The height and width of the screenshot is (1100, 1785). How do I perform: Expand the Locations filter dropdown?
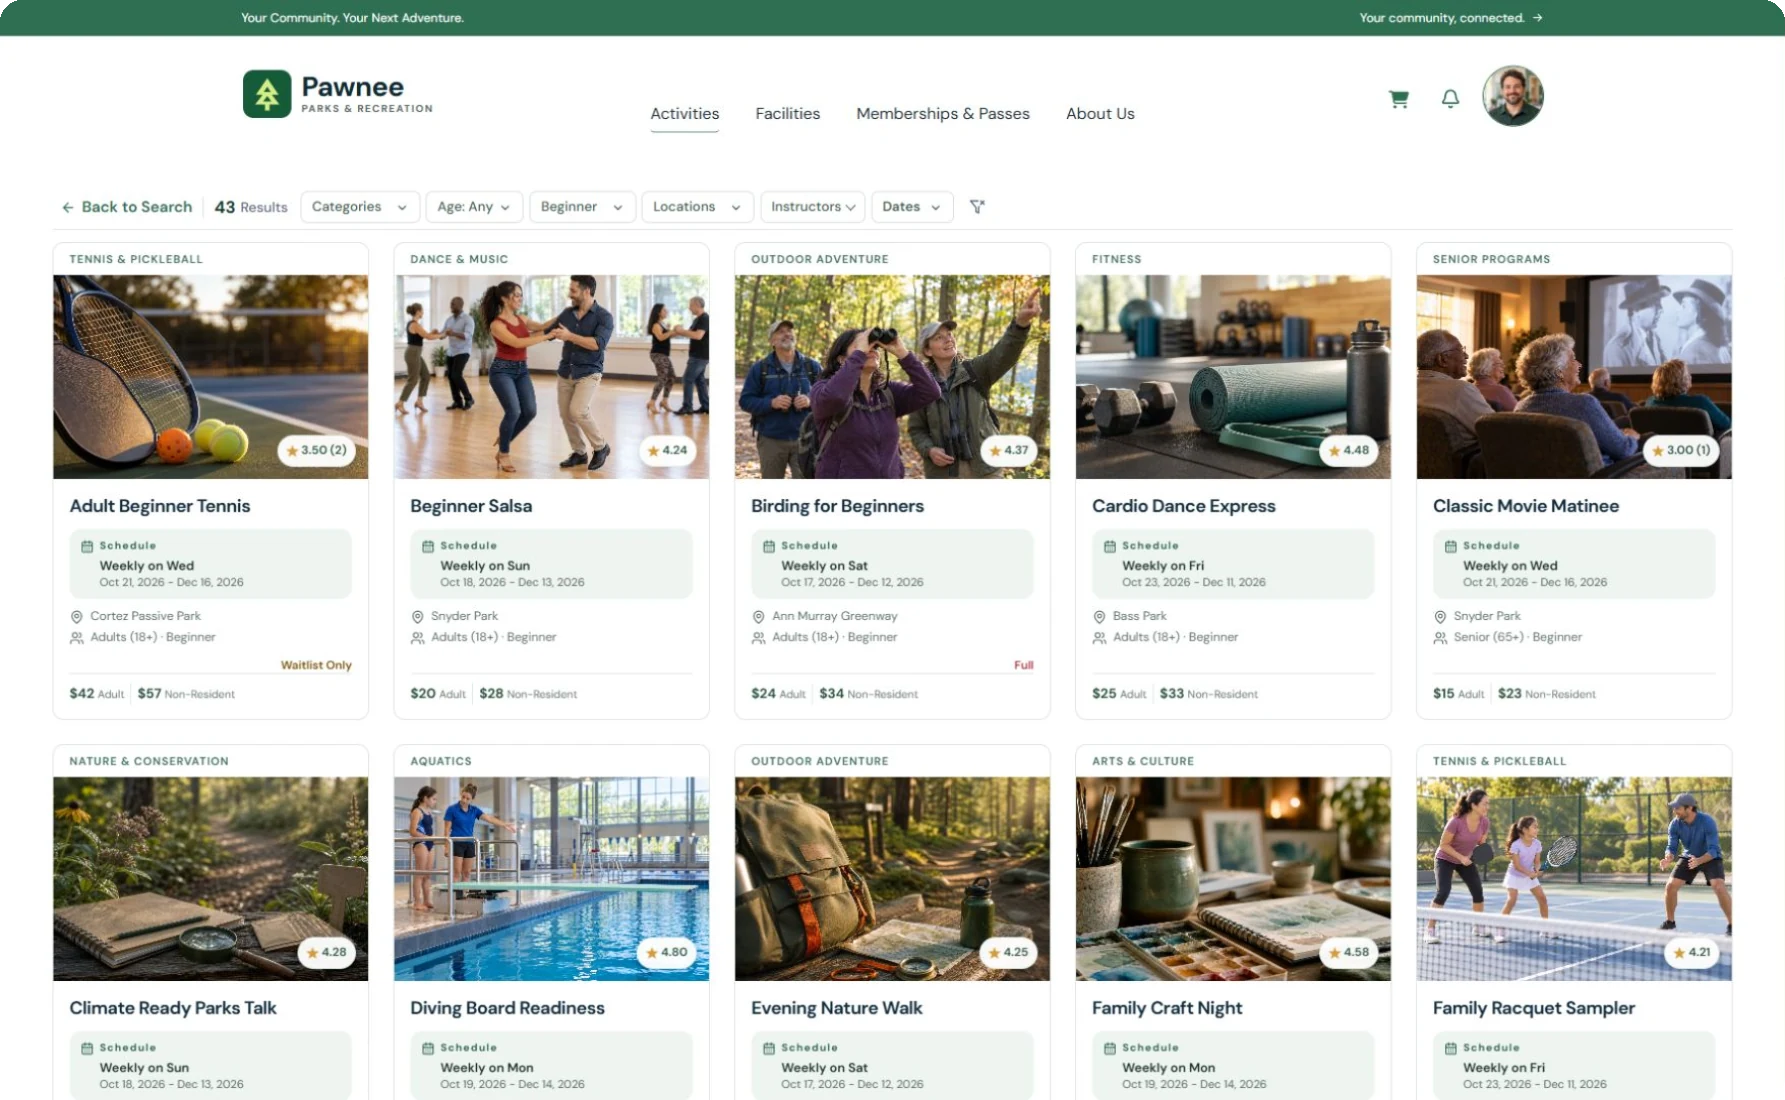point(696,207)
